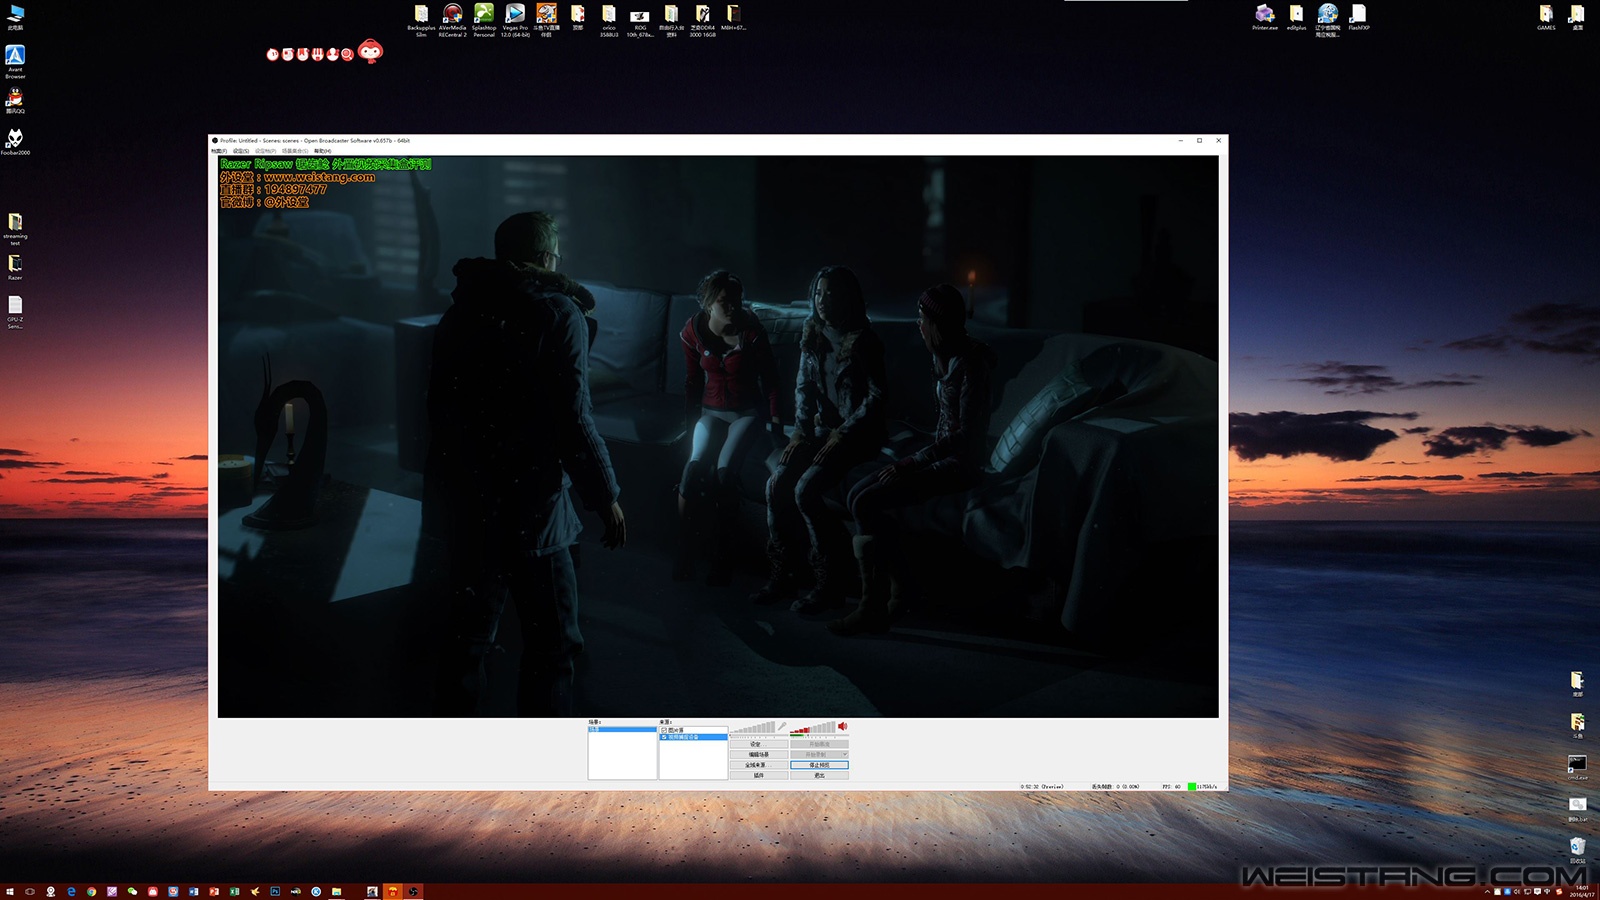Open first menu in OBS menu bar

pyautogui.click(x=219, y=151)
